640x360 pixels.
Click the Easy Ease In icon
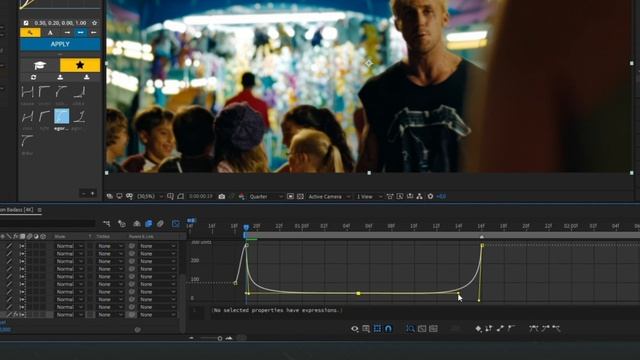[545, 329]
